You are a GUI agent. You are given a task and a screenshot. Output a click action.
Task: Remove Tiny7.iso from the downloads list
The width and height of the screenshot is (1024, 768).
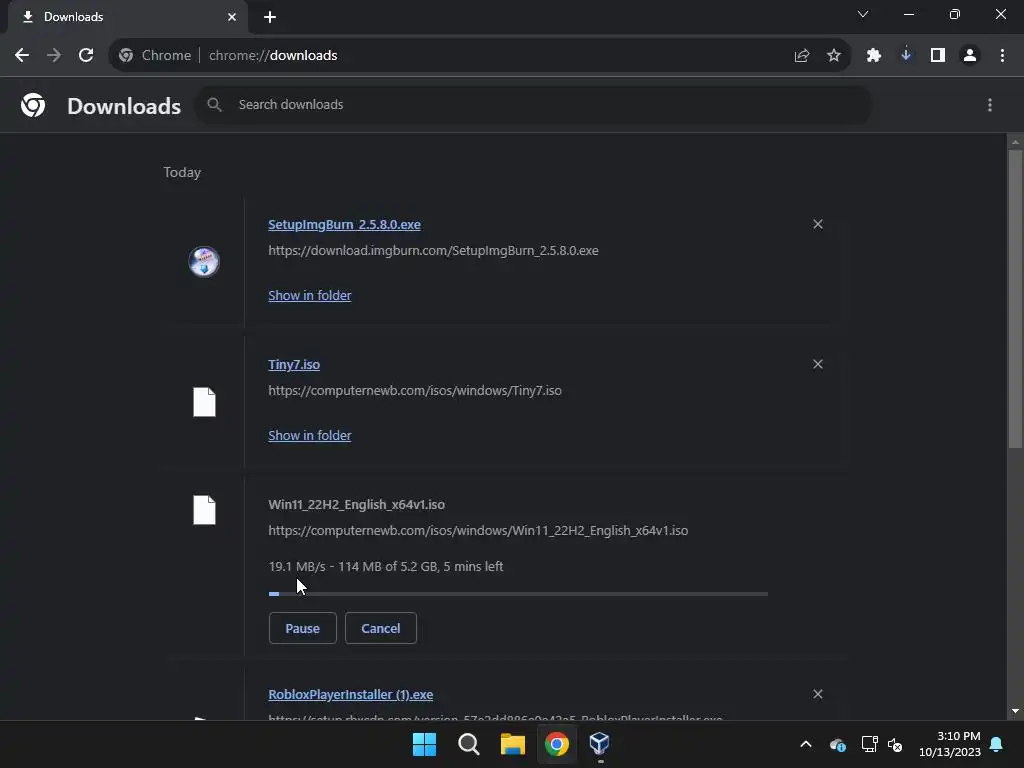pyautogui.click(x=818, y=364)
